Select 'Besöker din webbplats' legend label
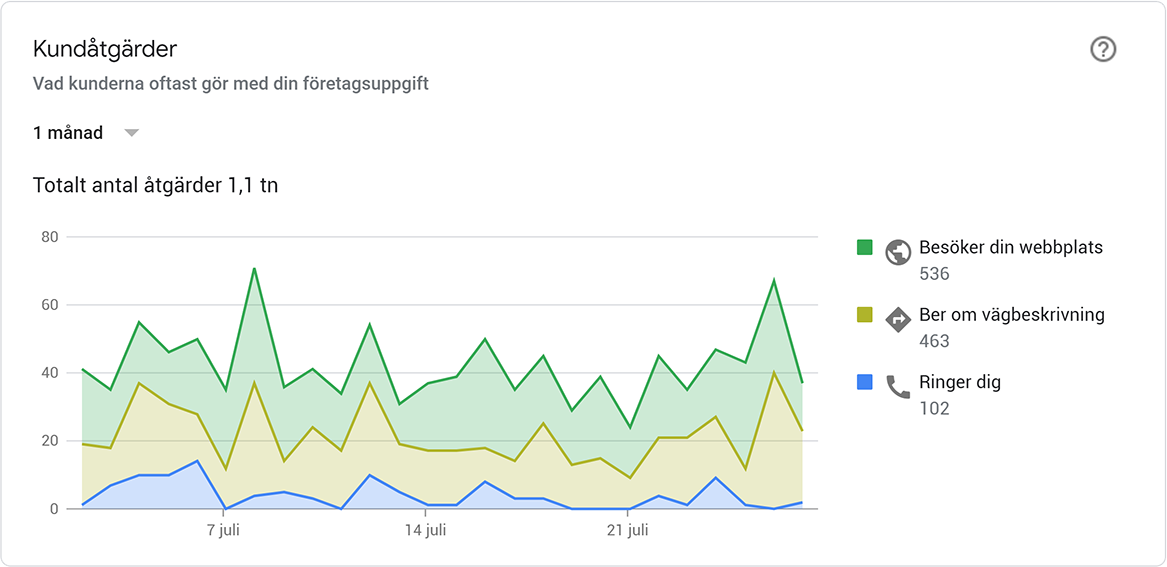The height and width of the screenshot is (567, 1167). pos(1011,247)
